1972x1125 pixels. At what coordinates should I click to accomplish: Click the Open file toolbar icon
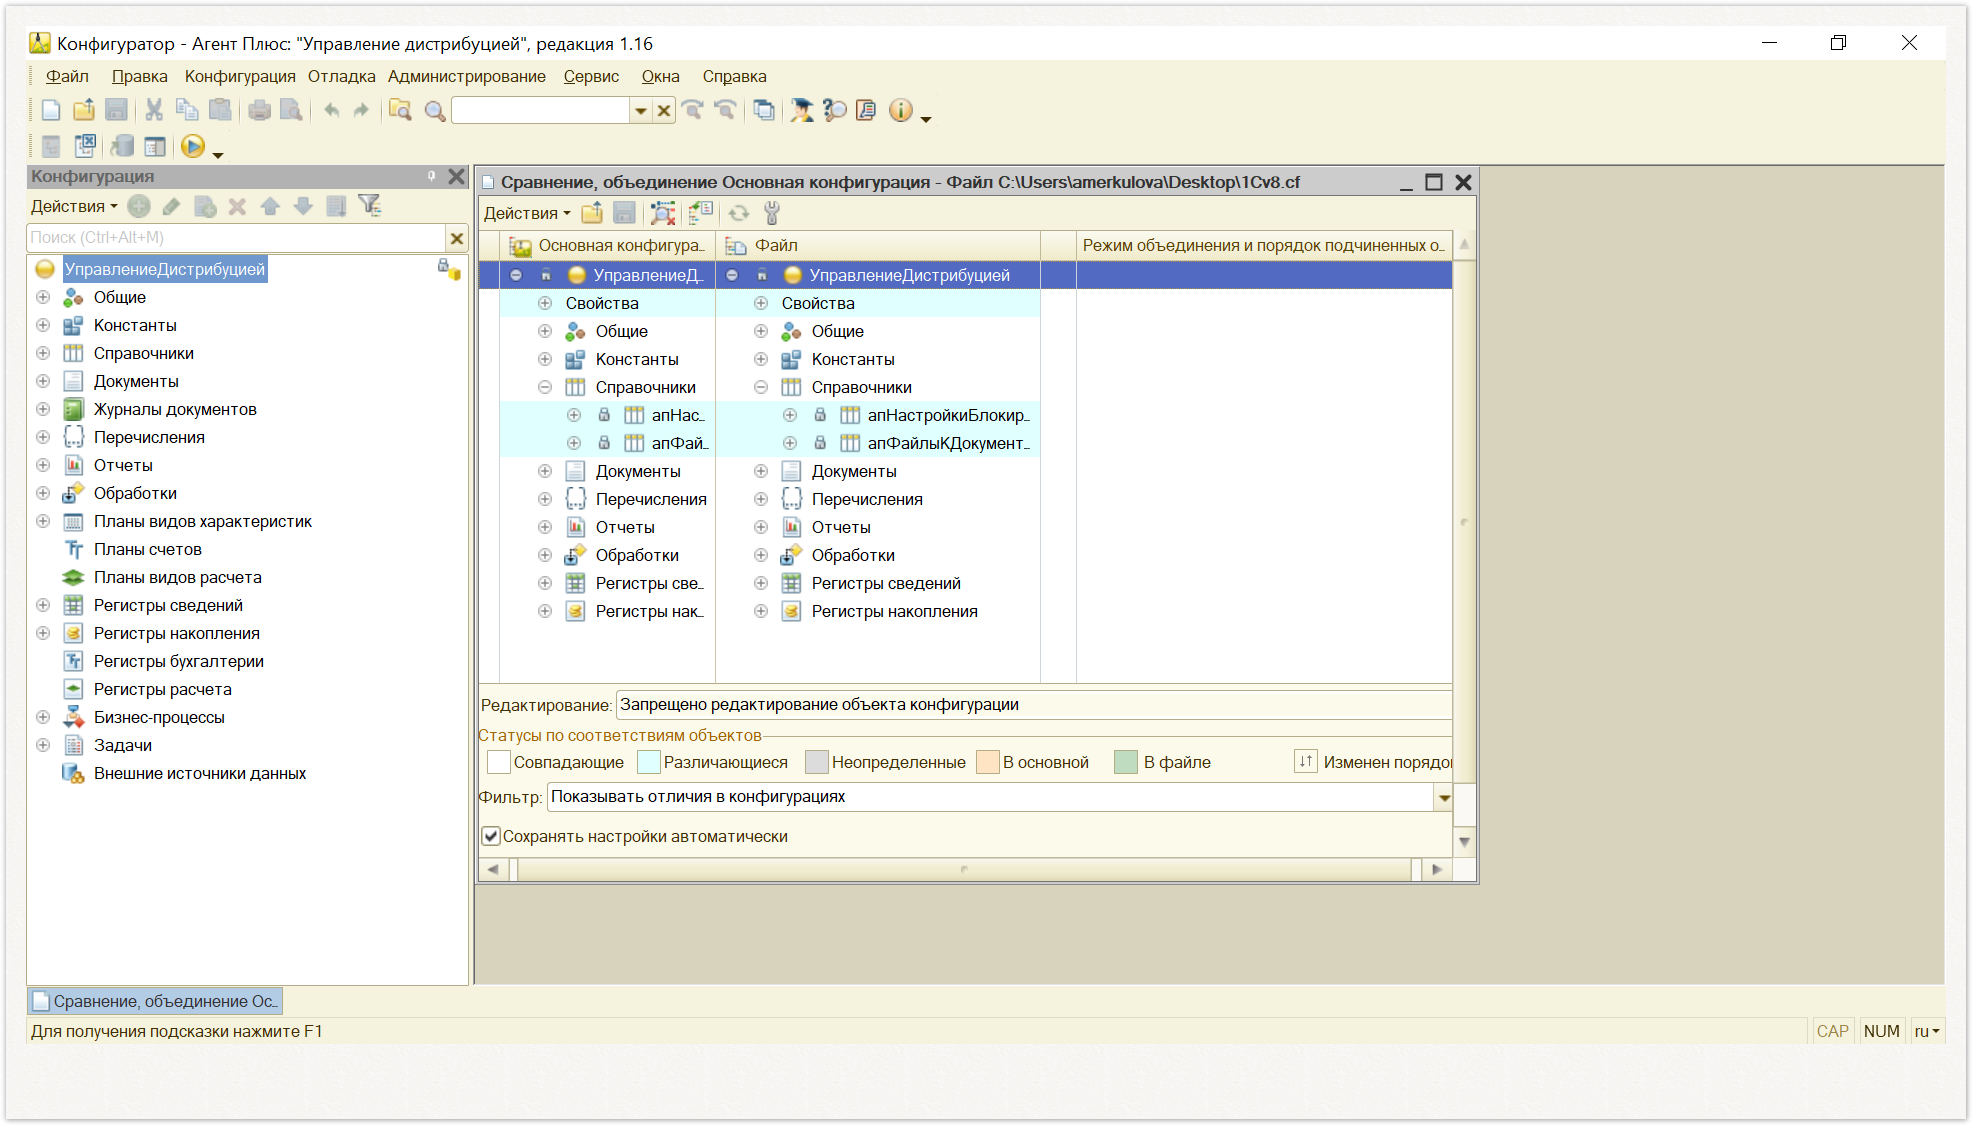click(84, 111)
